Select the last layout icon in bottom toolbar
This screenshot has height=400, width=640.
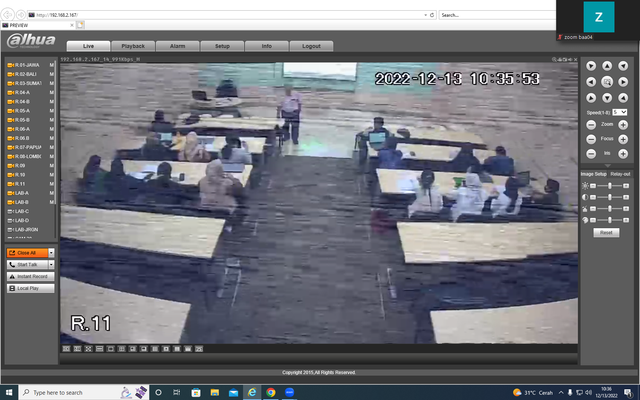point(199,349)
